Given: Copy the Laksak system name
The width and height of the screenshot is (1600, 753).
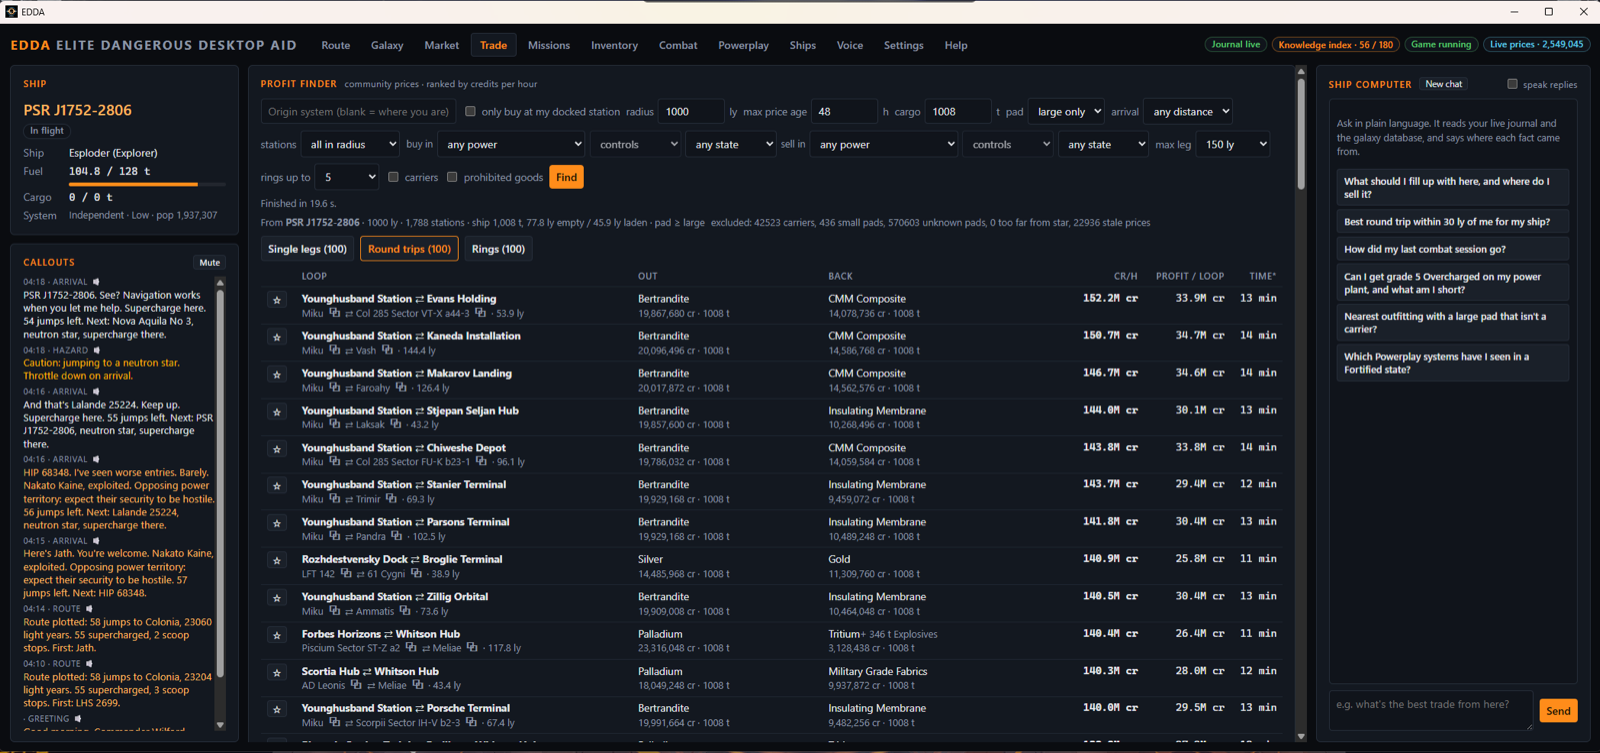Looking at the screenshot, I should (394, 424).
